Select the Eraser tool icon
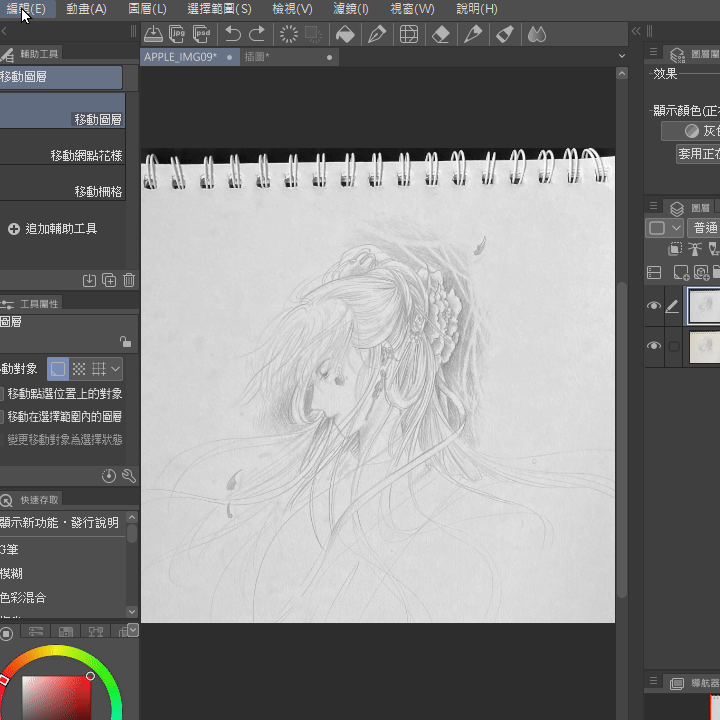Viewport: 720px width, 720px height. click(441, 34)
